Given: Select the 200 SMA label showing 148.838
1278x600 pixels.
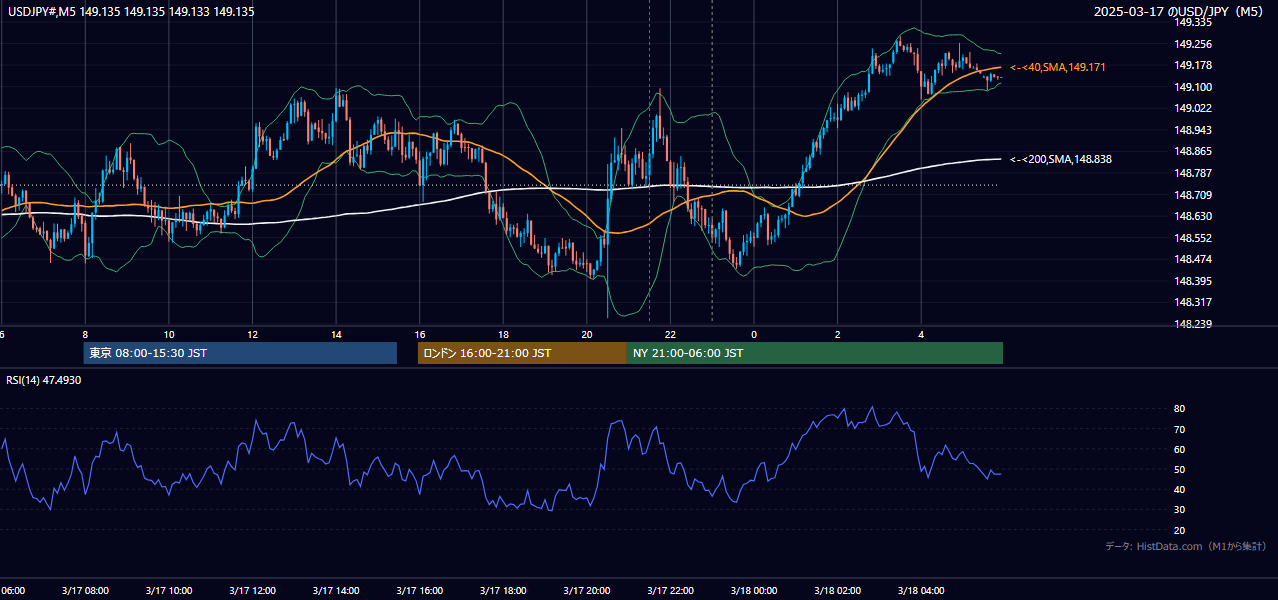Looking at the screenshot, I should 1061,159.
